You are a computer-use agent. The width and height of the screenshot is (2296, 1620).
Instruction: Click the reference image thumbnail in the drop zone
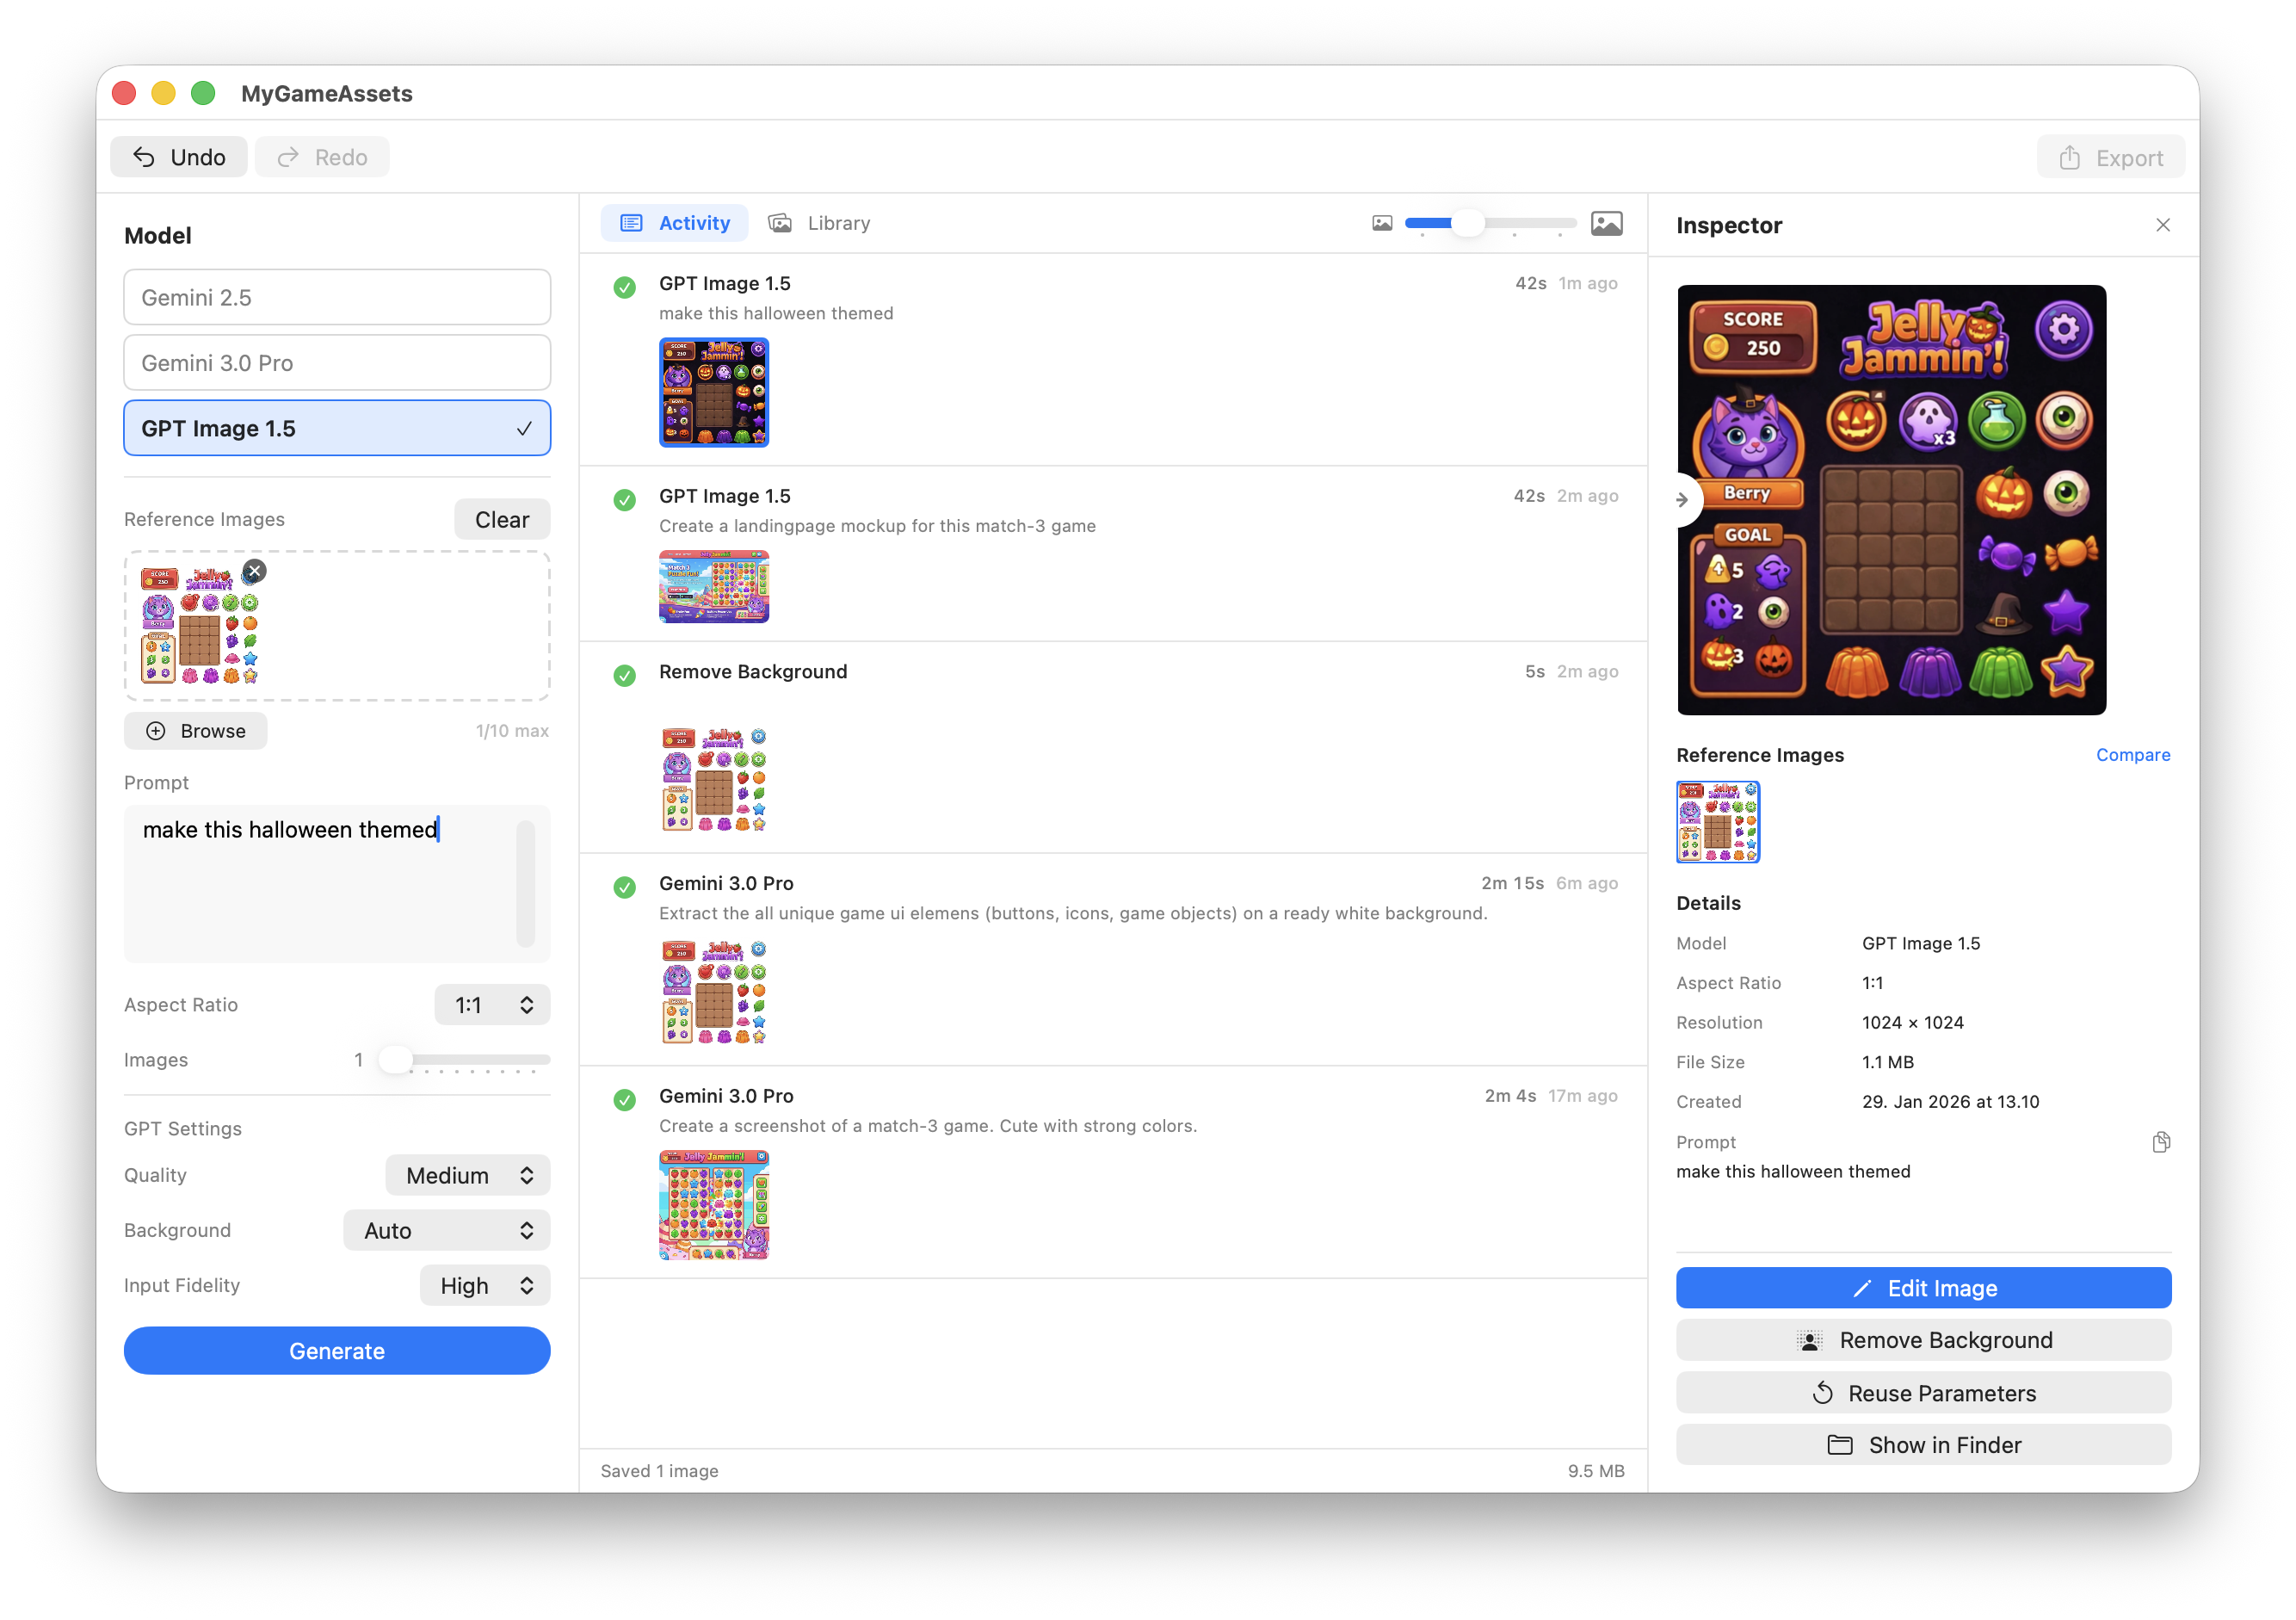click(200, 626)
